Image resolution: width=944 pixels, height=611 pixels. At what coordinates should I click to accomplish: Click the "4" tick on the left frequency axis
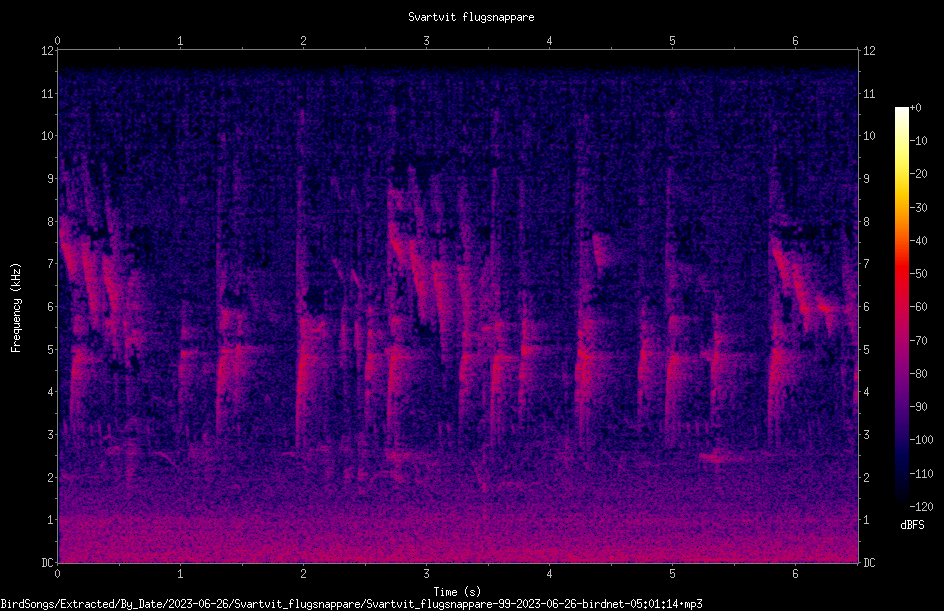(50, 392)
